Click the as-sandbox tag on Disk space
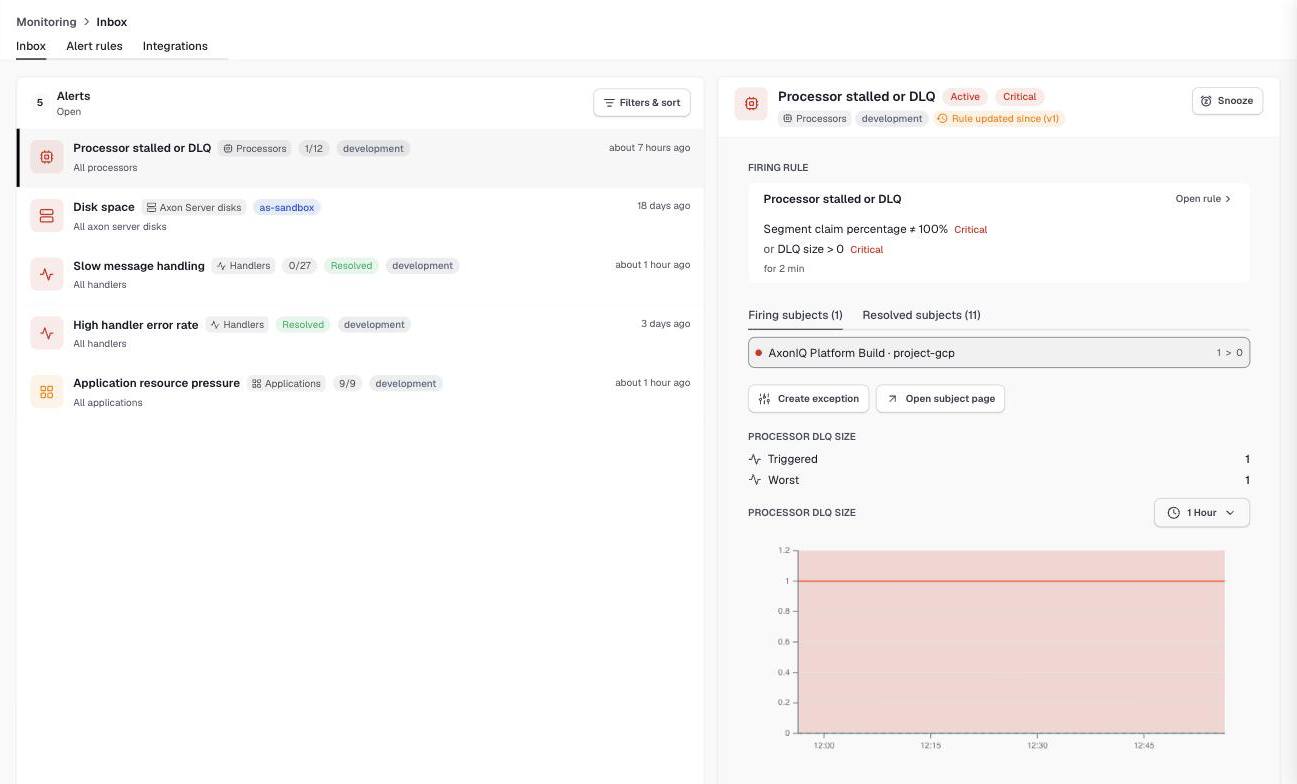Viewport: 1297px width, 784px height. [287, 208]
